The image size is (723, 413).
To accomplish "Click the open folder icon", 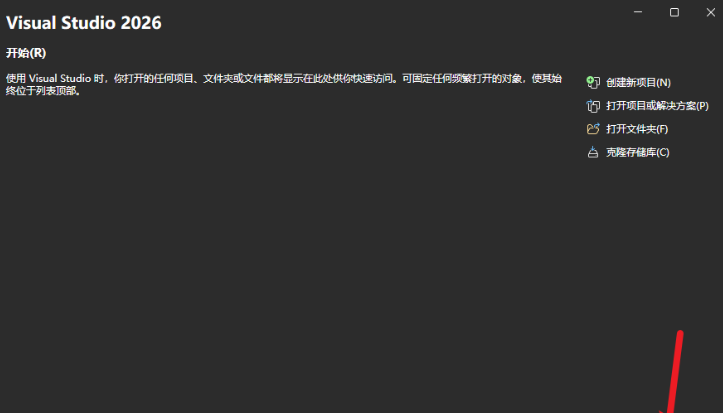I will tap(593, 129).
